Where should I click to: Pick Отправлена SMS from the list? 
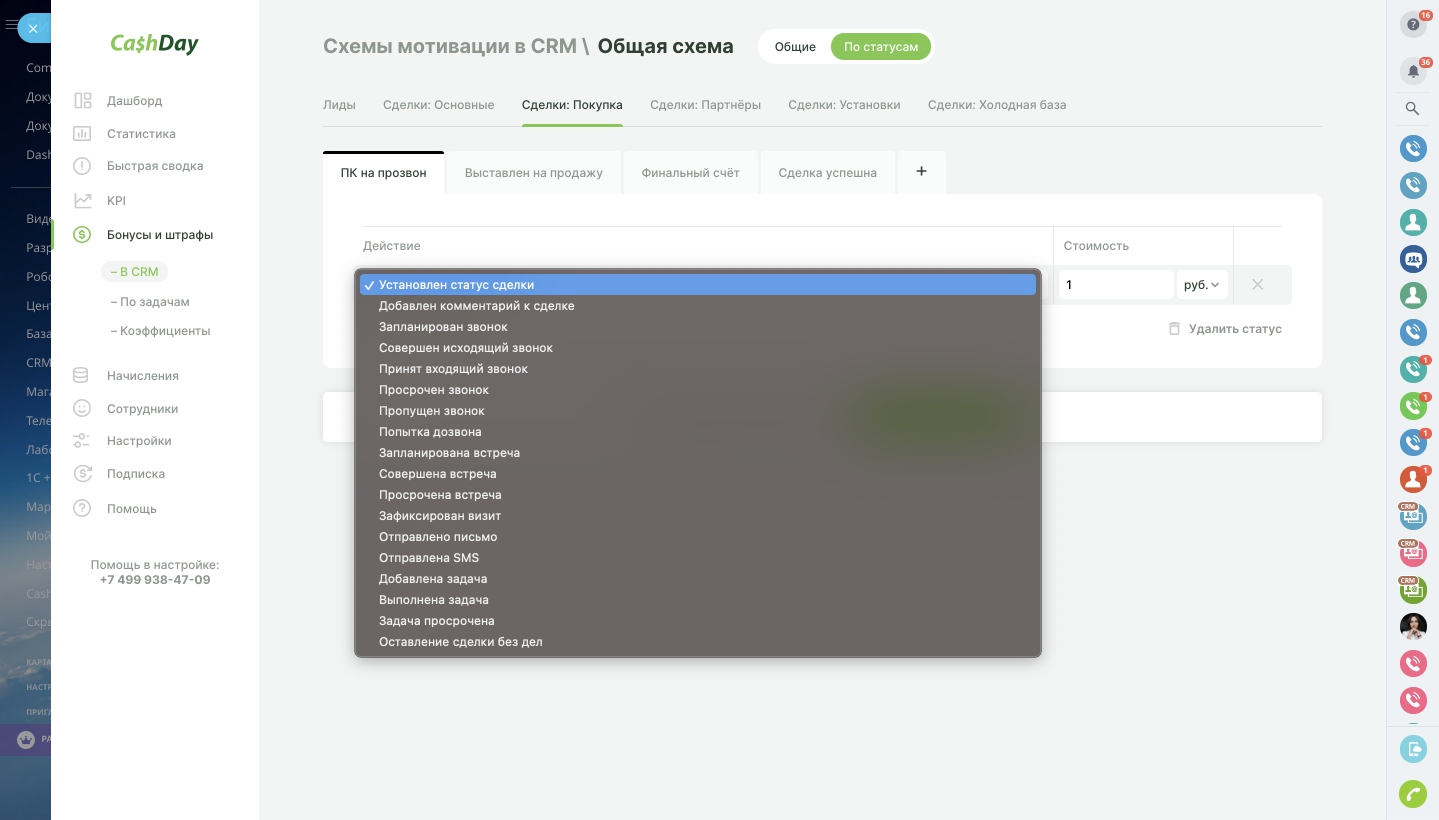(x=698, y=558)
